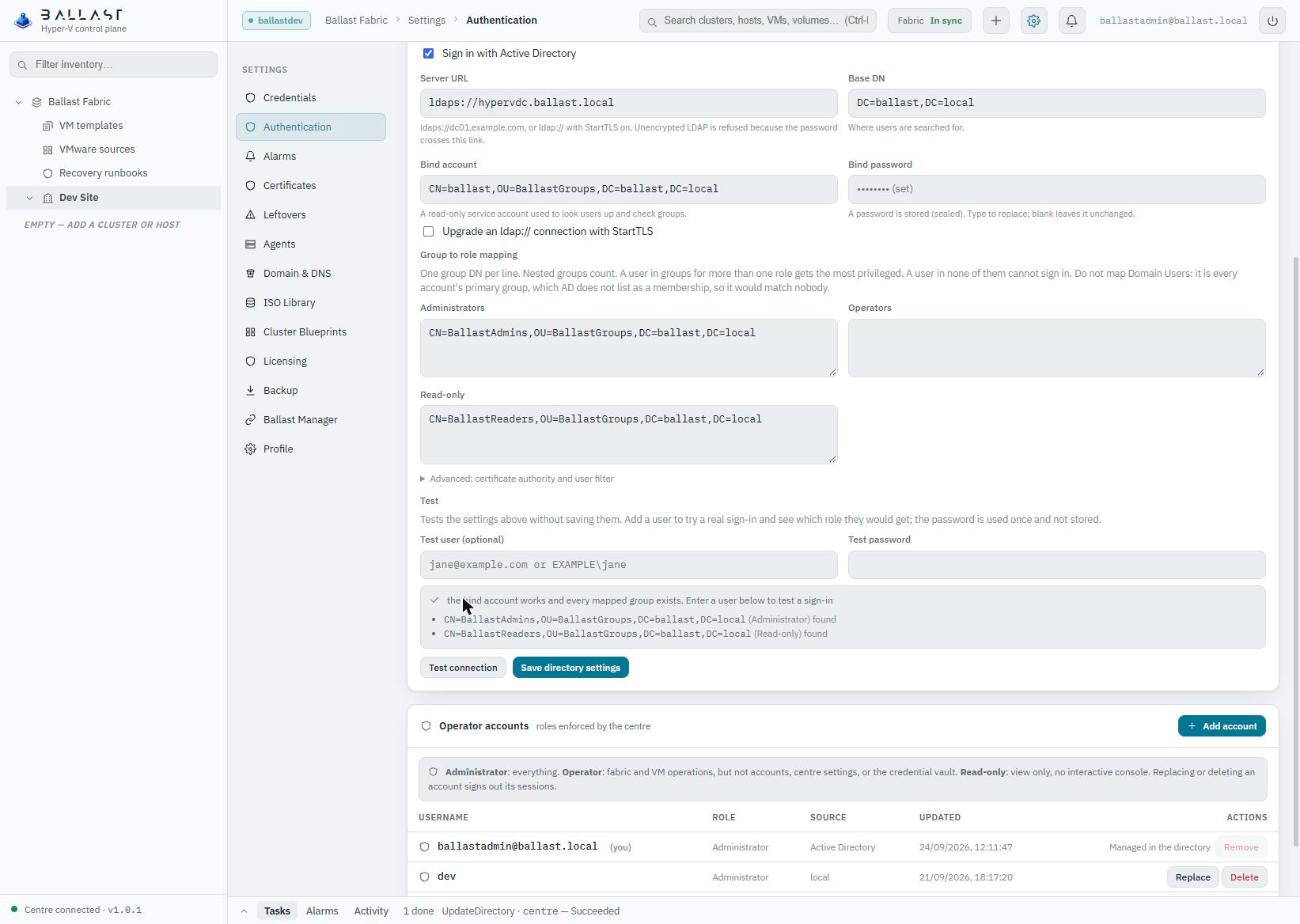Collapse the Ballast Fabric tree node
This screenshot has height=924, width=1300.
pyautogui.click(x=18, y=102)
